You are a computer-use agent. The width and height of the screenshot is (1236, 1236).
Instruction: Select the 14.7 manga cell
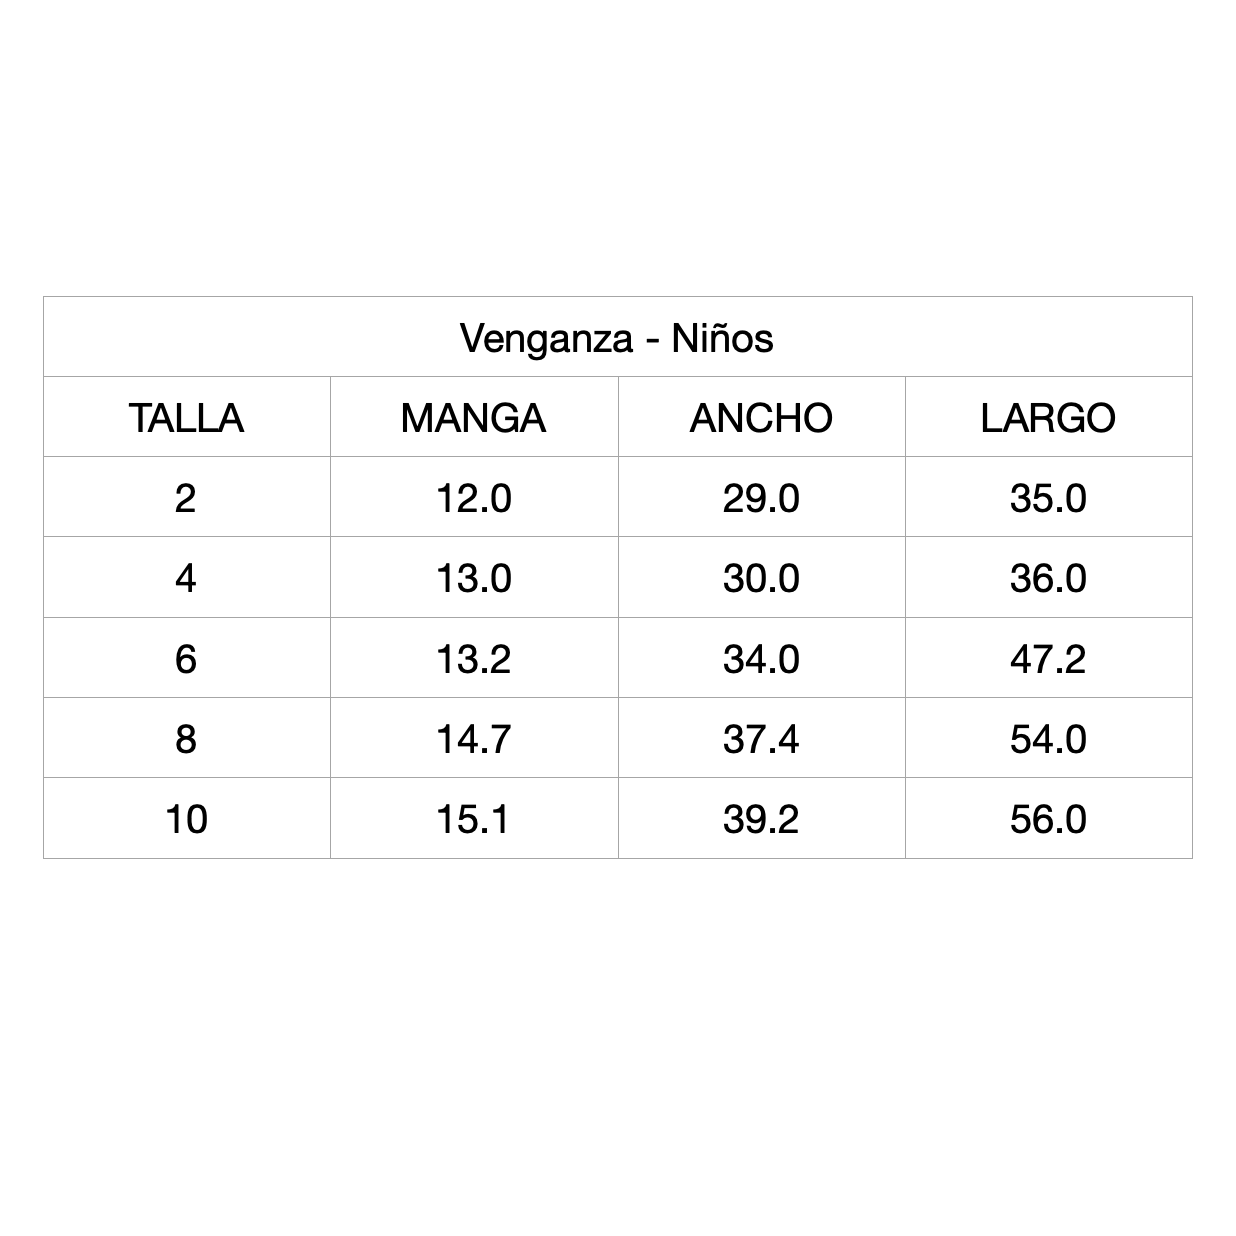[473, 739]
